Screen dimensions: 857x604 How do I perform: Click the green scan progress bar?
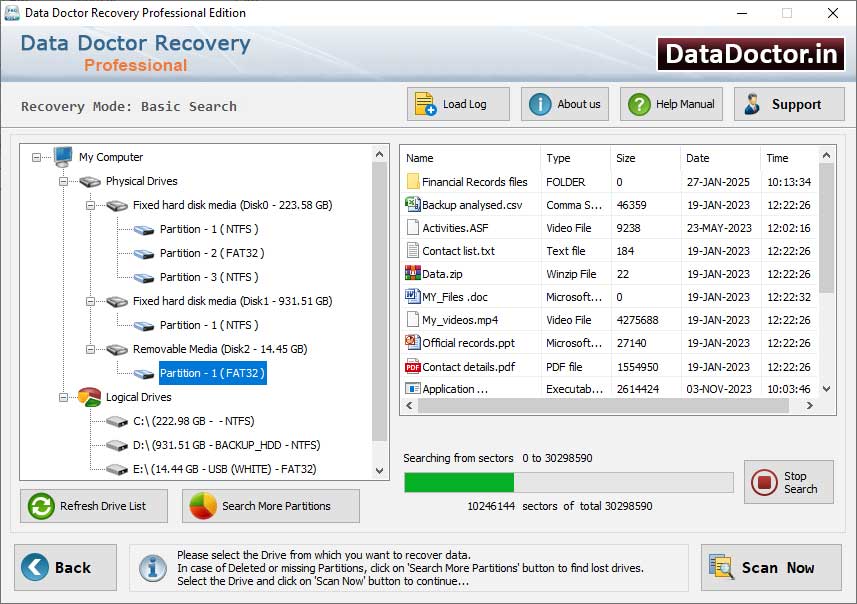[x=458, y=482]
